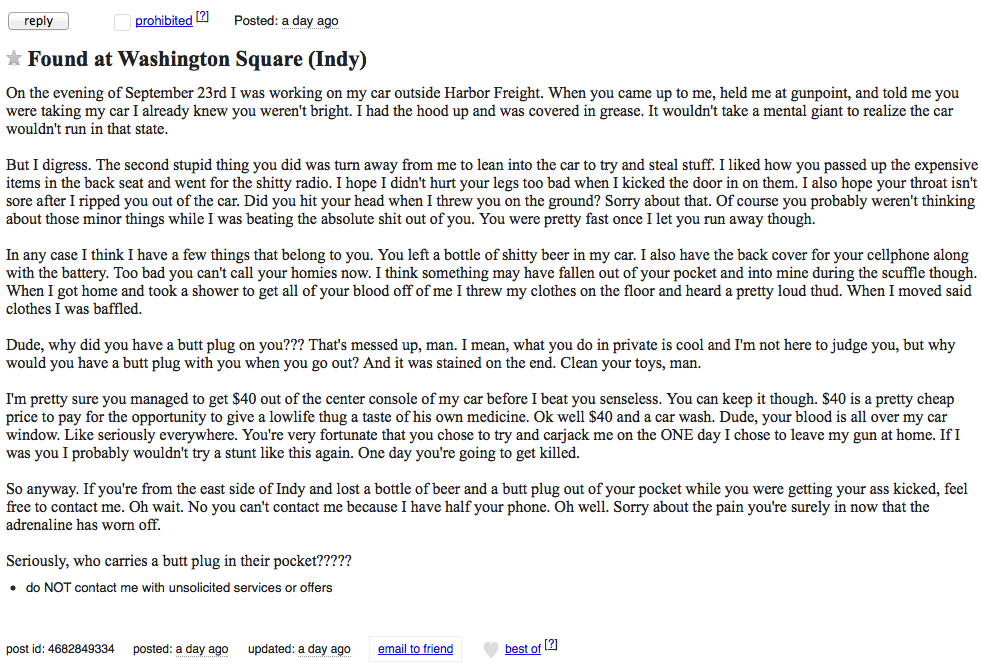Nominate the post via best of link

pyautogui.click(x=522, y=649)
